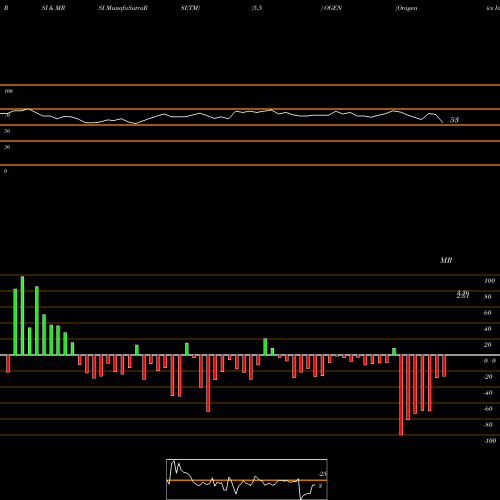
Task: Select the '-100' label on MR axis
Action: (x=490, y=441)
